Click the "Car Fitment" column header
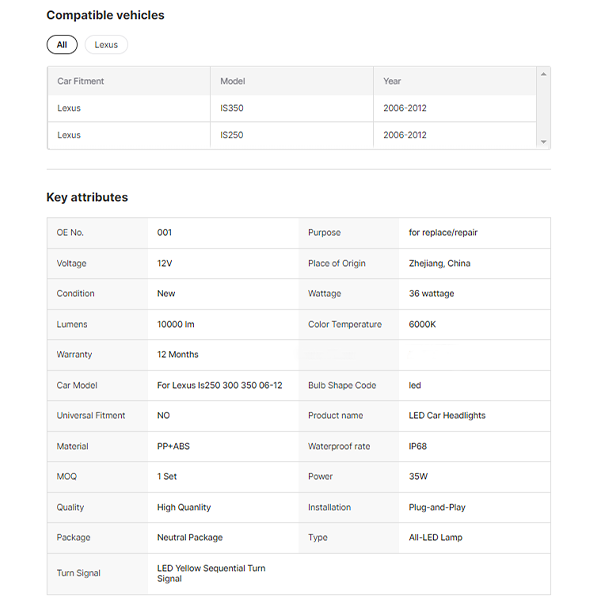Screen dimensions: 600x600 (x=81, y=81)
